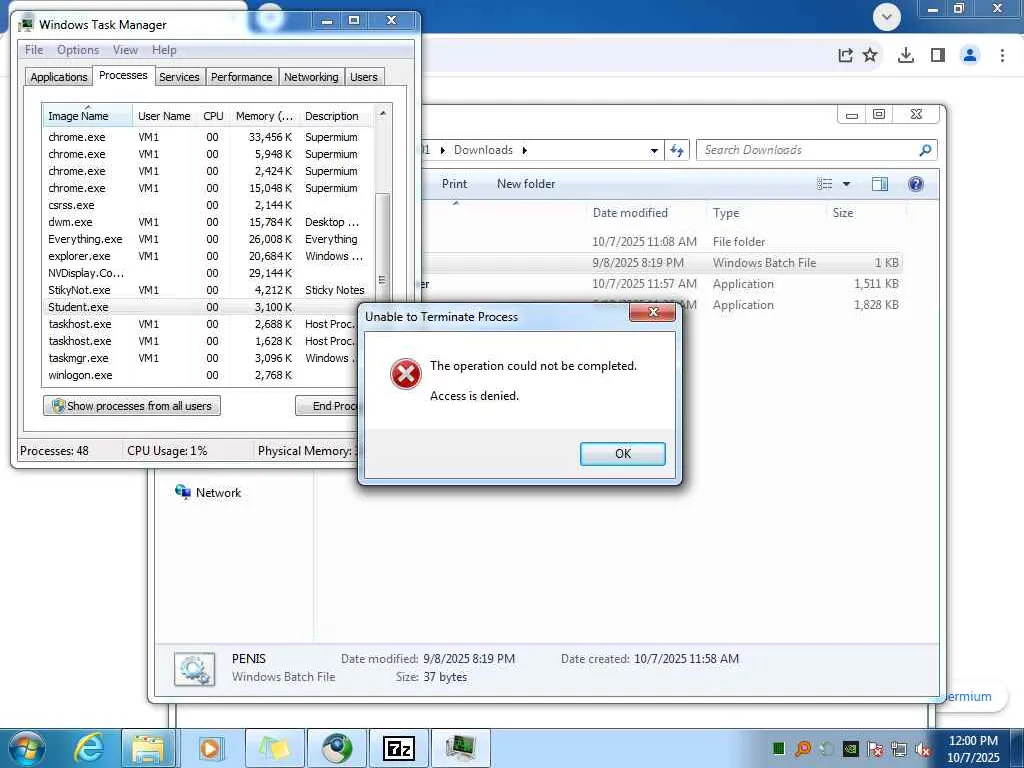
Task: Click OK in the Unable to Terminate Process dialog
Action: 622,453
